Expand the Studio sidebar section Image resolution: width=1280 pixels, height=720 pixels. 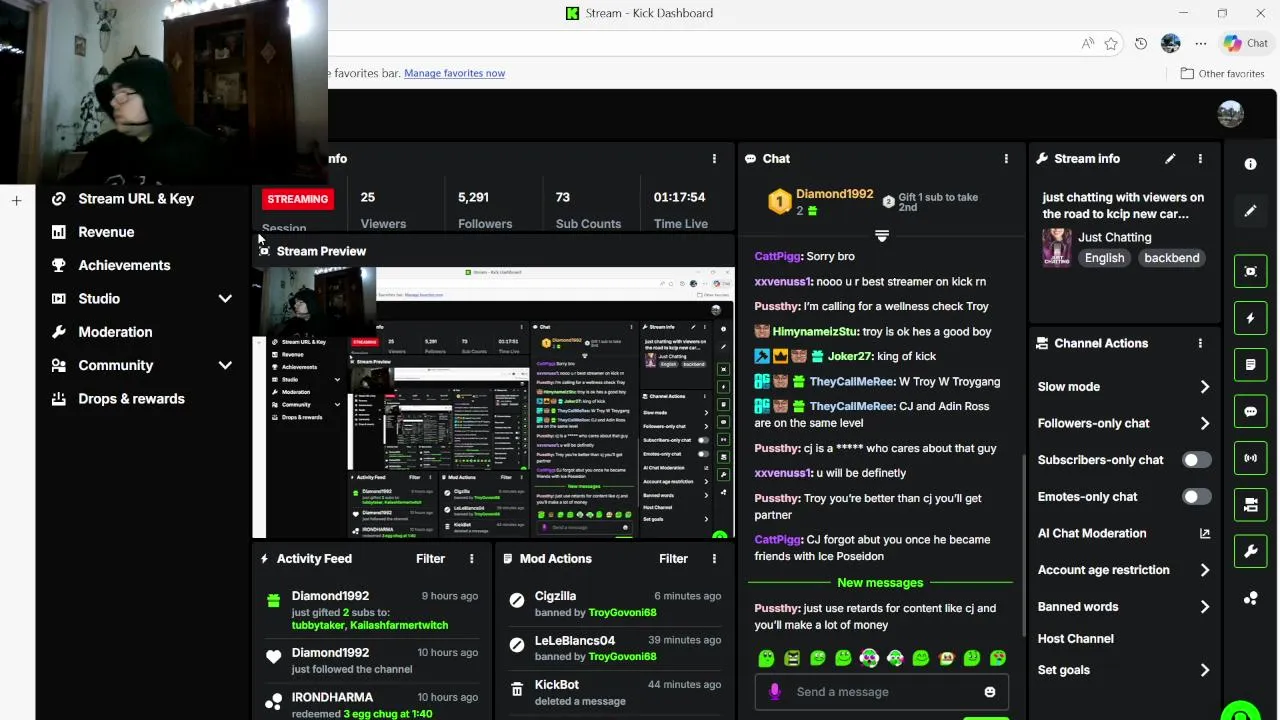[225, 298]
